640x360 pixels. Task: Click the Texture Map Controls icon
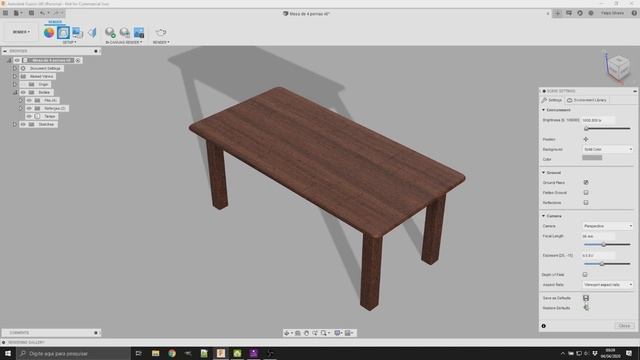[x=92, y=32]
